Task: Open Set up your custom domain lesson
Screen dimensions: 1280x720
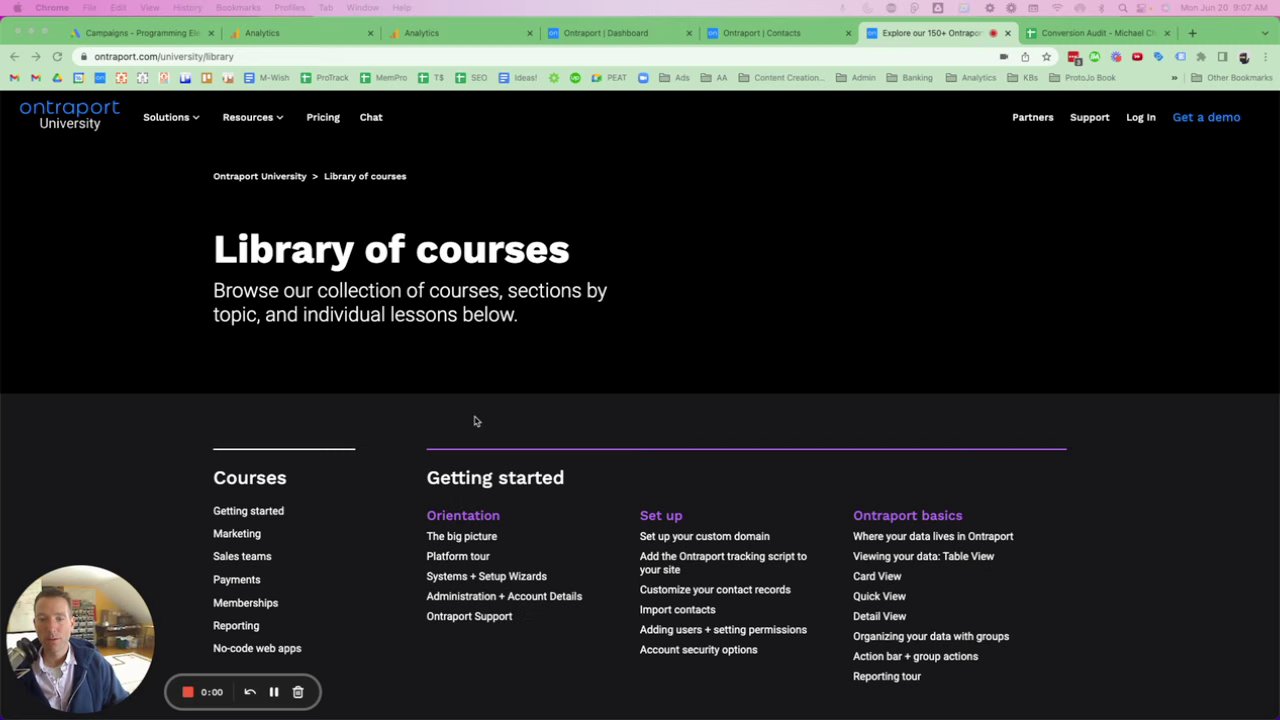Action: click(705, 536)
